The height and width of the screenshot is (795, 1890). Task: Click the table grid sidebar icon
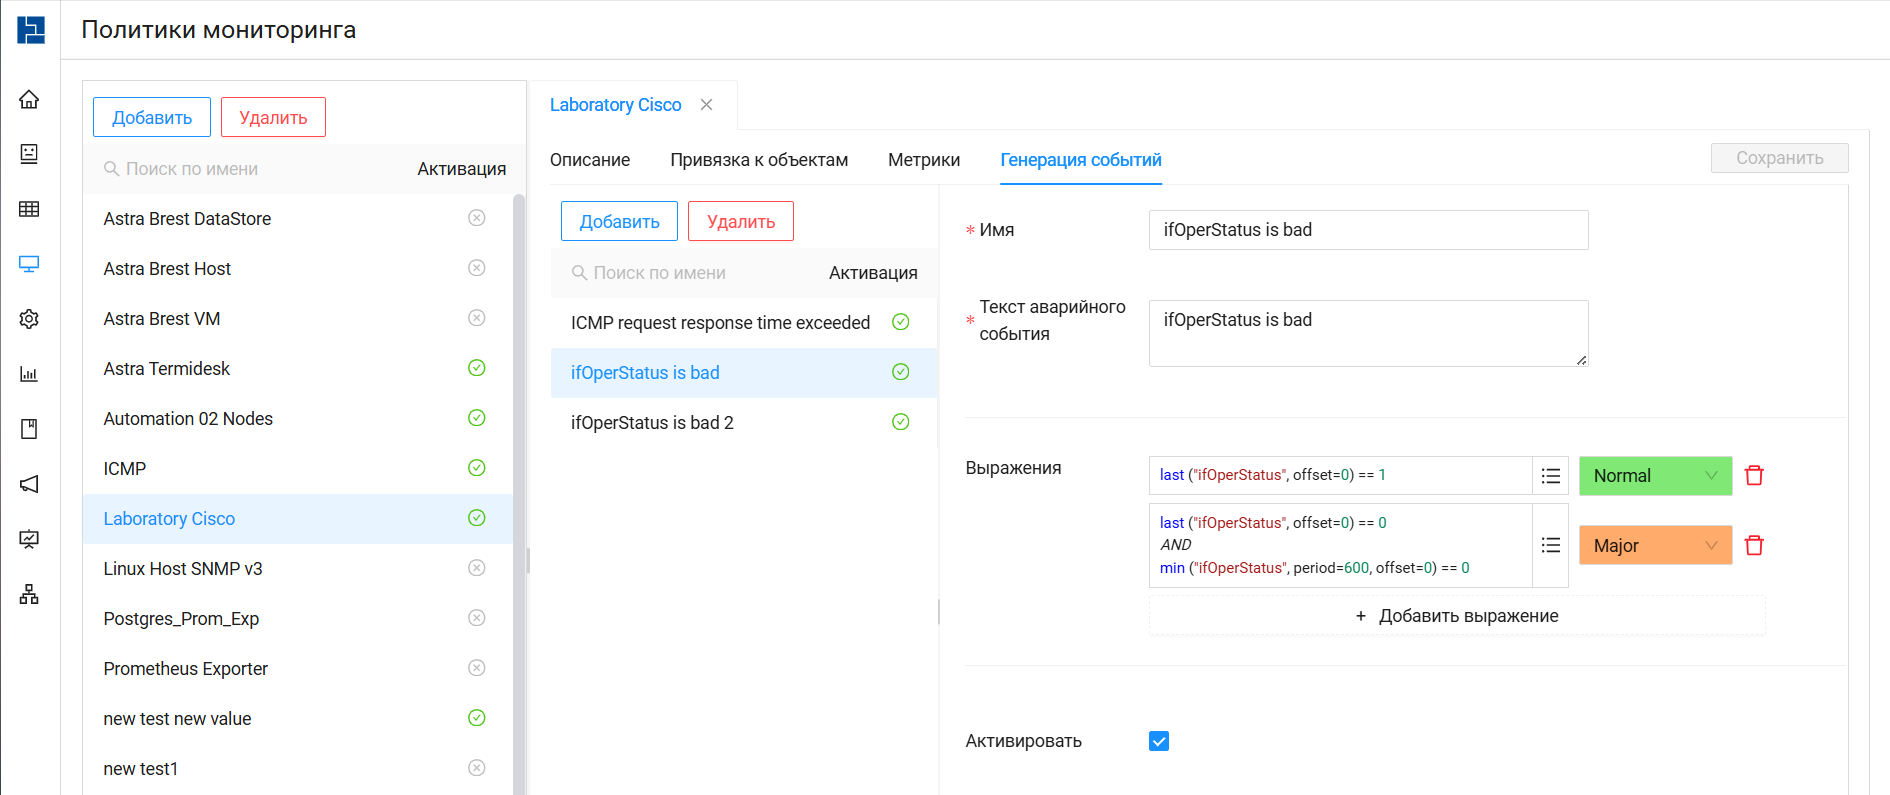(29, 209)
